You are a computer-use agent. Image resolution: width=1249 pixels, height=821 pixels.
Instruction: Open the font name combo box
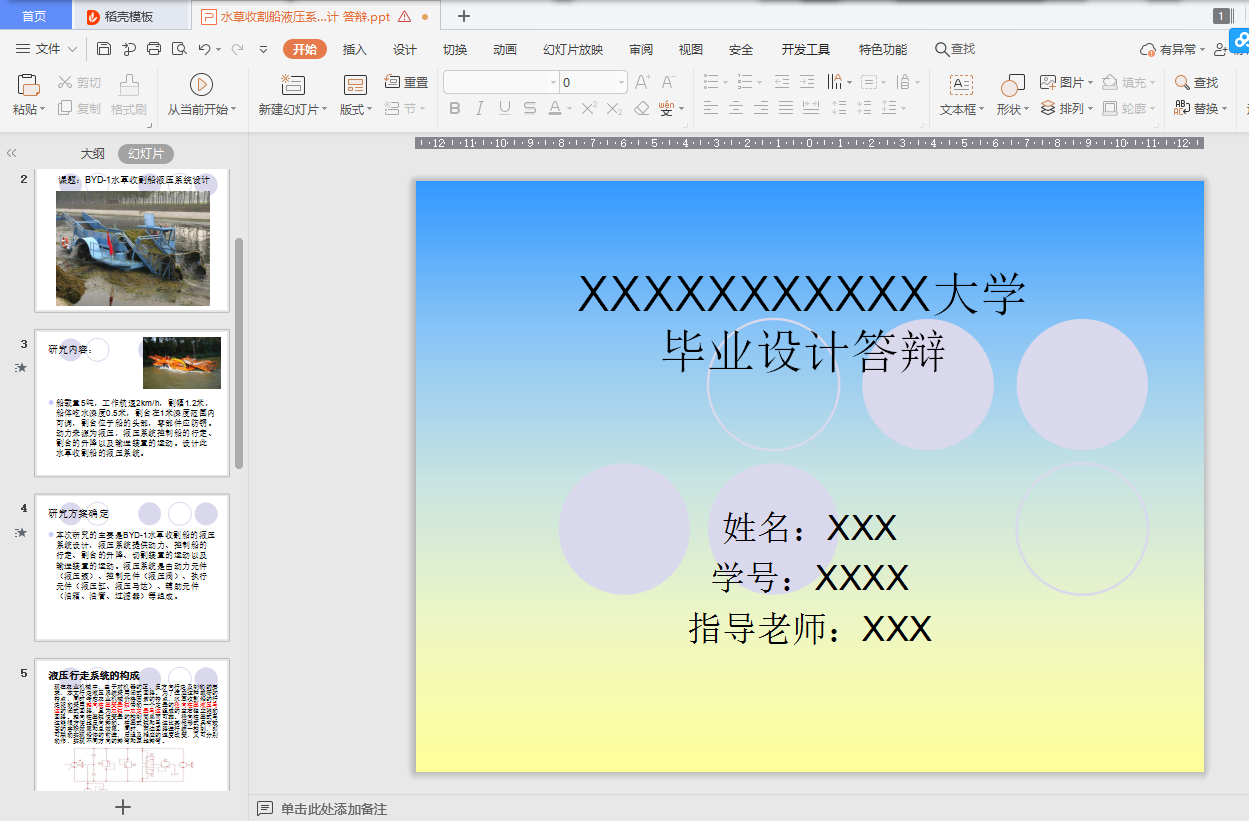(x=501, y=82)
